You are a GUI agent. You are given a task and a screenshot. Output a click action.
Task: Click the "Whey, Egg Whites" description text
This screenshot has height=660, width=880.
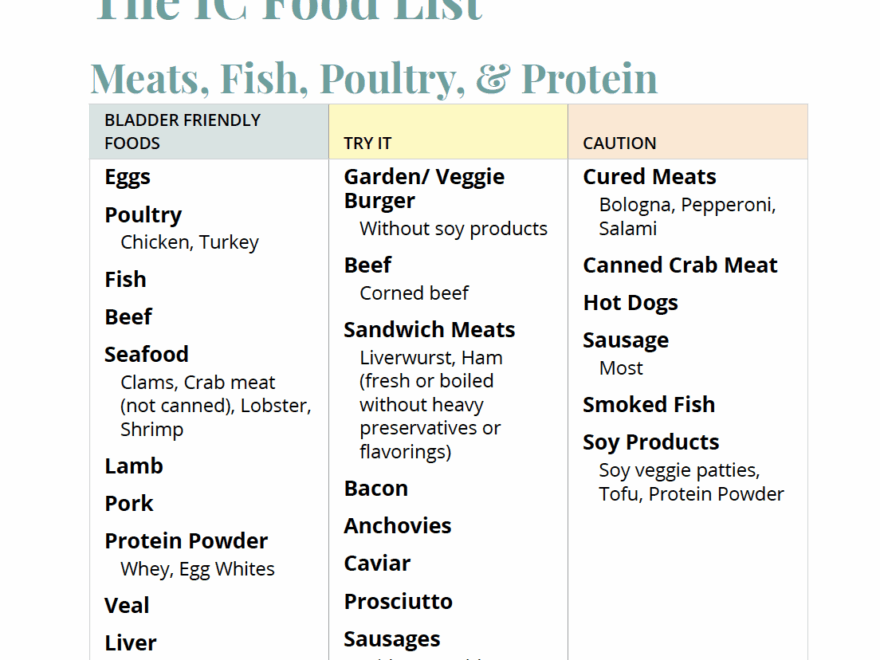coord(197,569)
